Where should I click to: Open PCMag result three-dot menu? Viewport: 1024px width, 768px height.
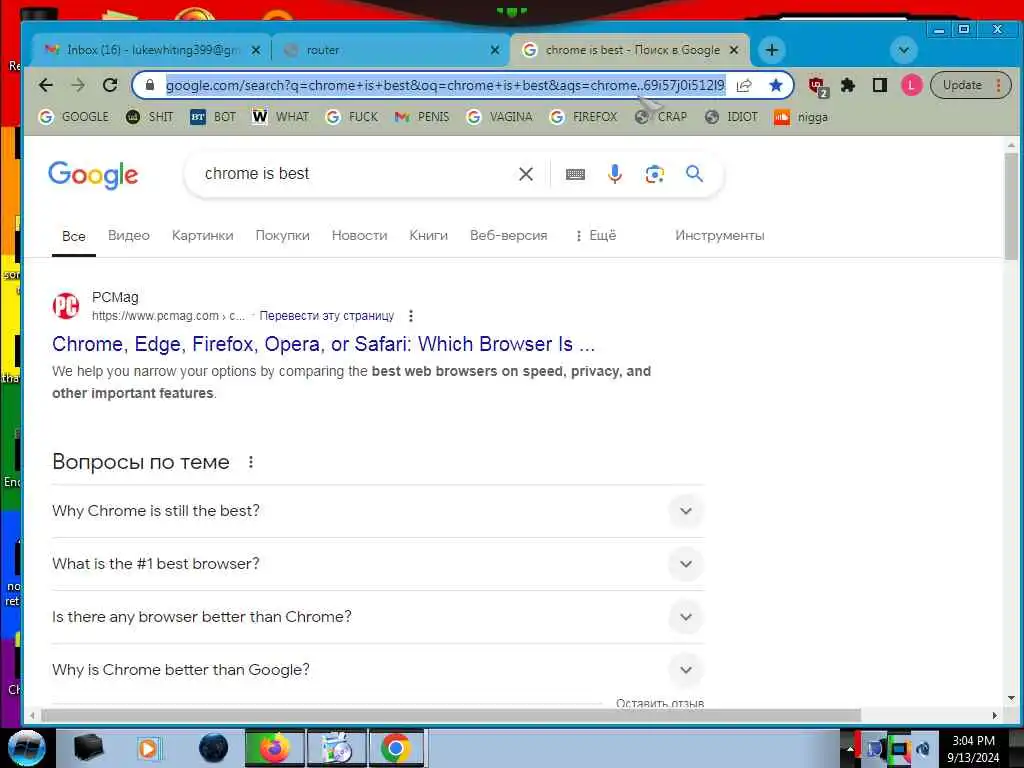pyautogui.click(x=411, y=316)
